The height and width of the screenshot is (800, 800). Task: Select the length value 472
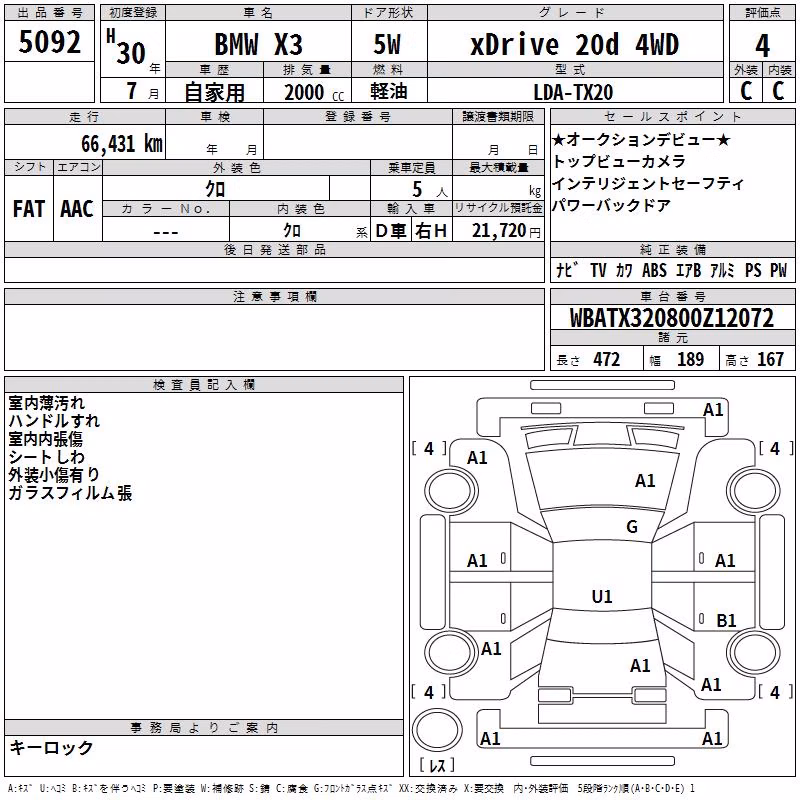pos(607,359)
